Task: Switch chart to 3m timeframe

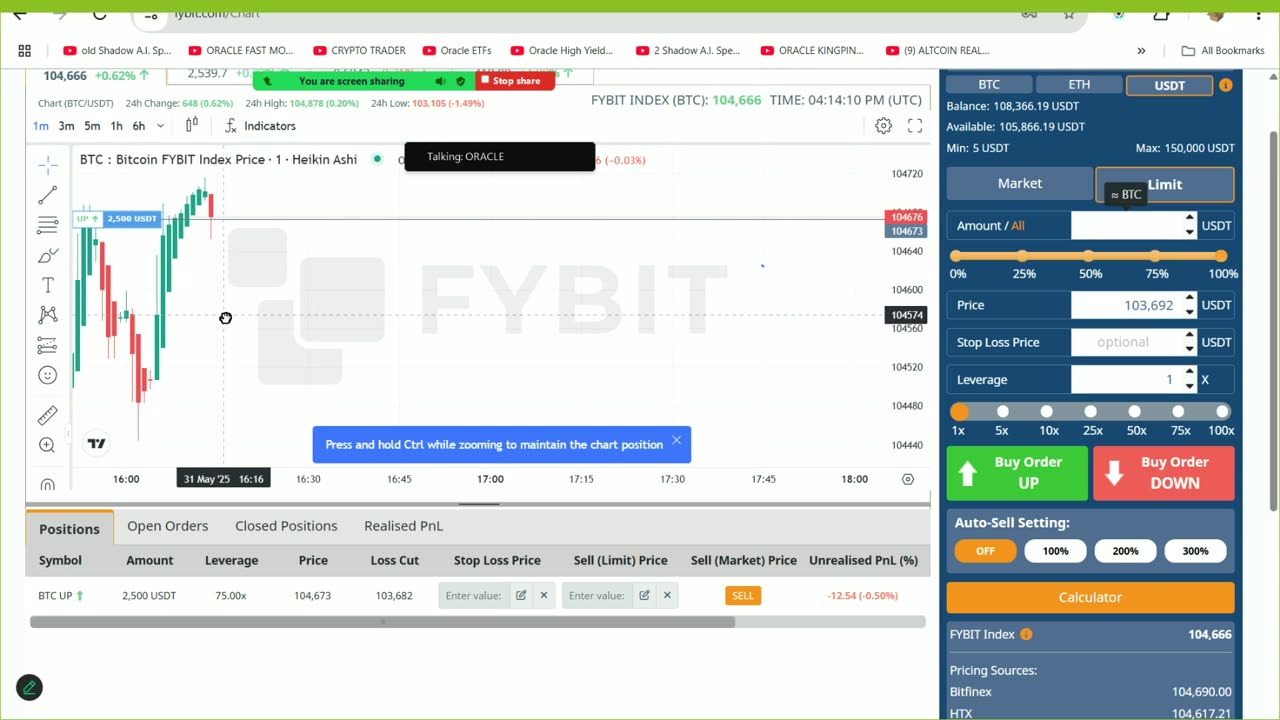Action: [66, 126]
